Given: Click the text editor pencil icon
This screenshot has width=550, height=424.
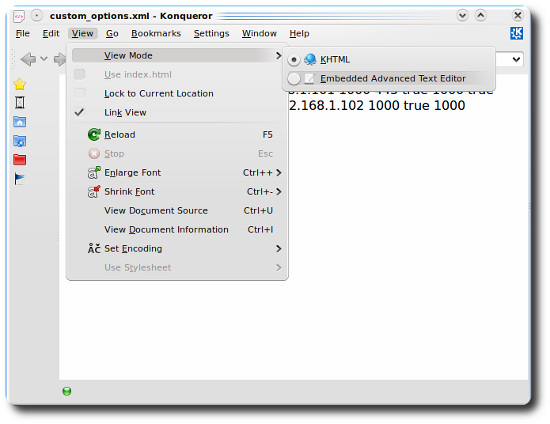Looking at the screenshot, I should click(x=309, y=79).
